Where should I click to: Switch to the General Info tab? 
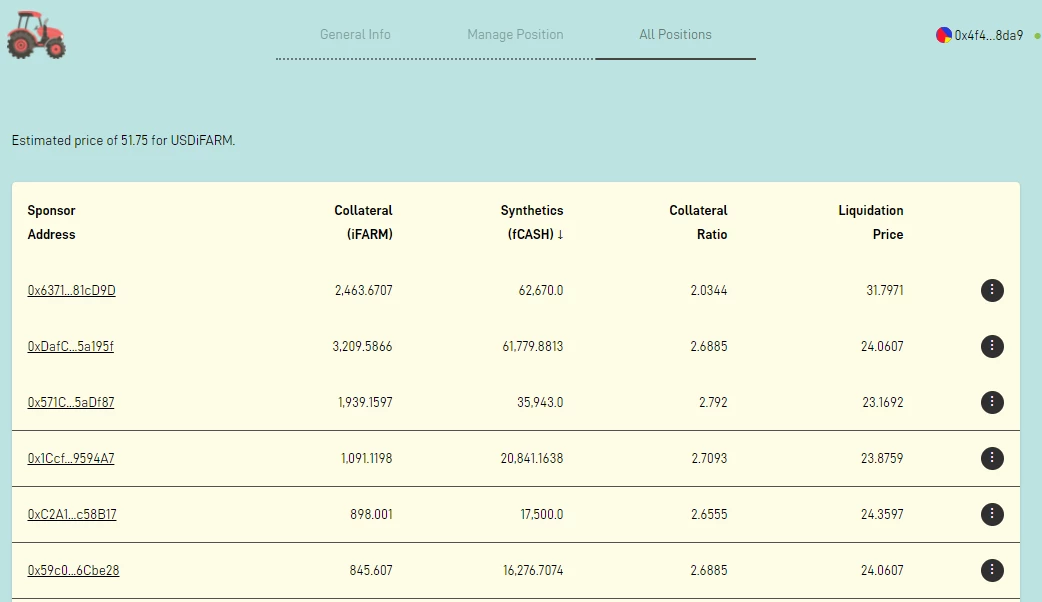tap(355, 35)
